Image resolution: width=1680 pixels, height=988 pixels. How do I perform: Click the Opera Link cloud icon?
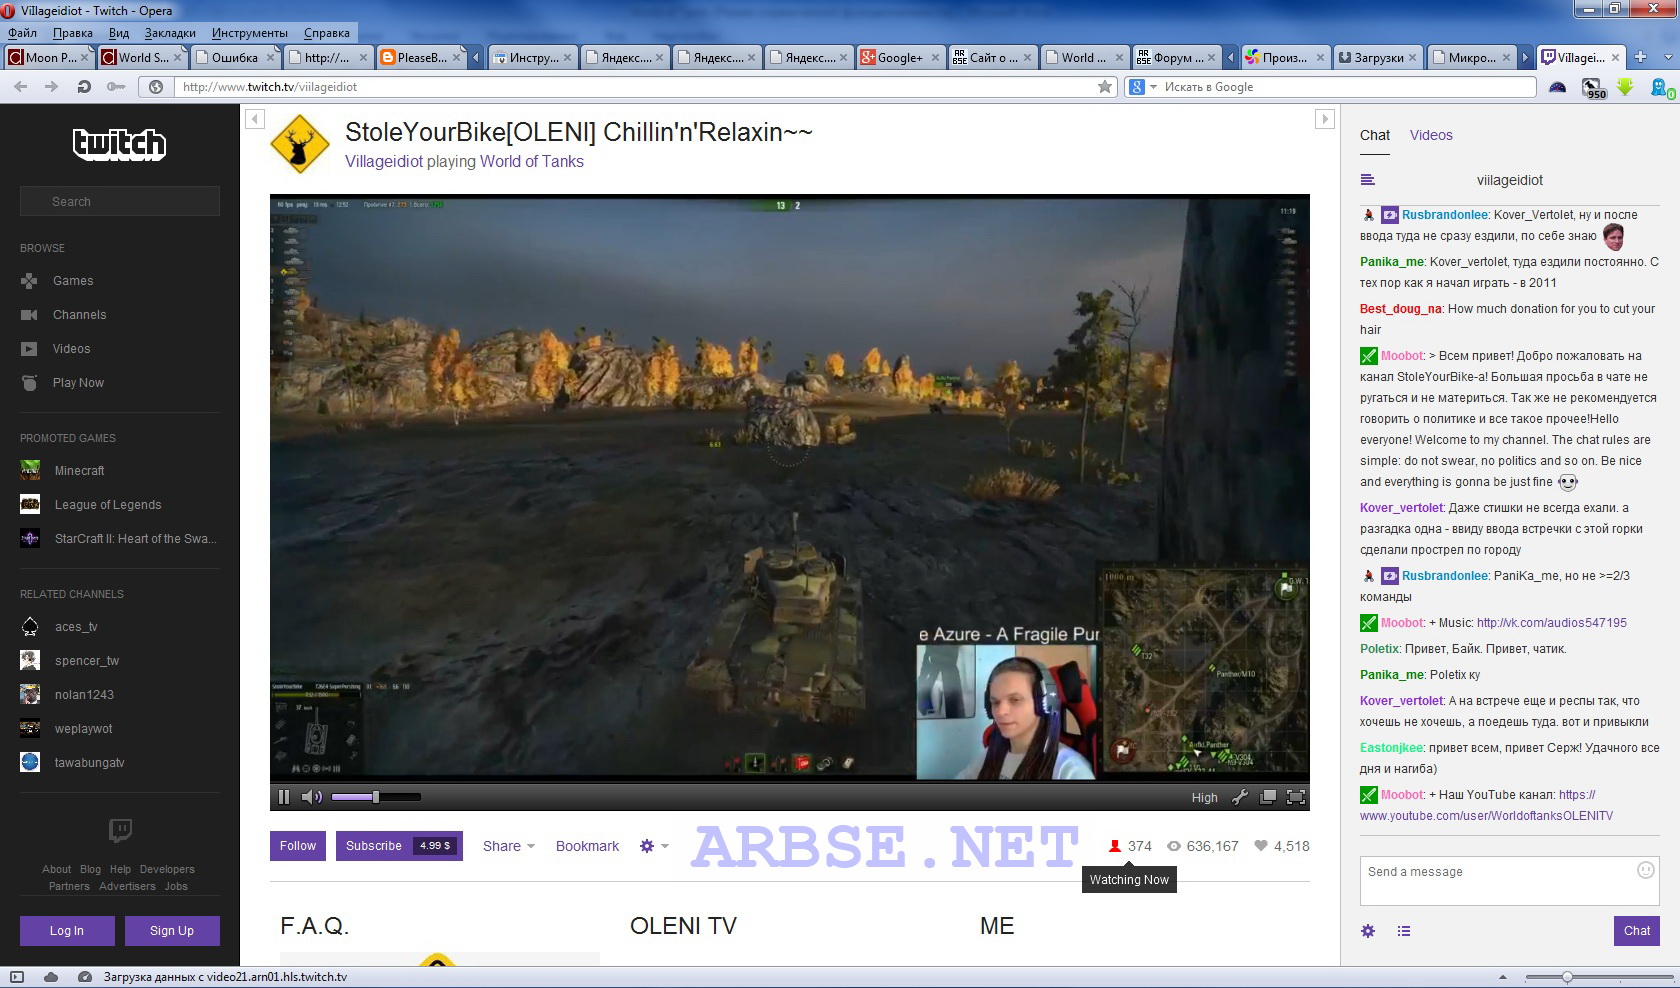50,977
